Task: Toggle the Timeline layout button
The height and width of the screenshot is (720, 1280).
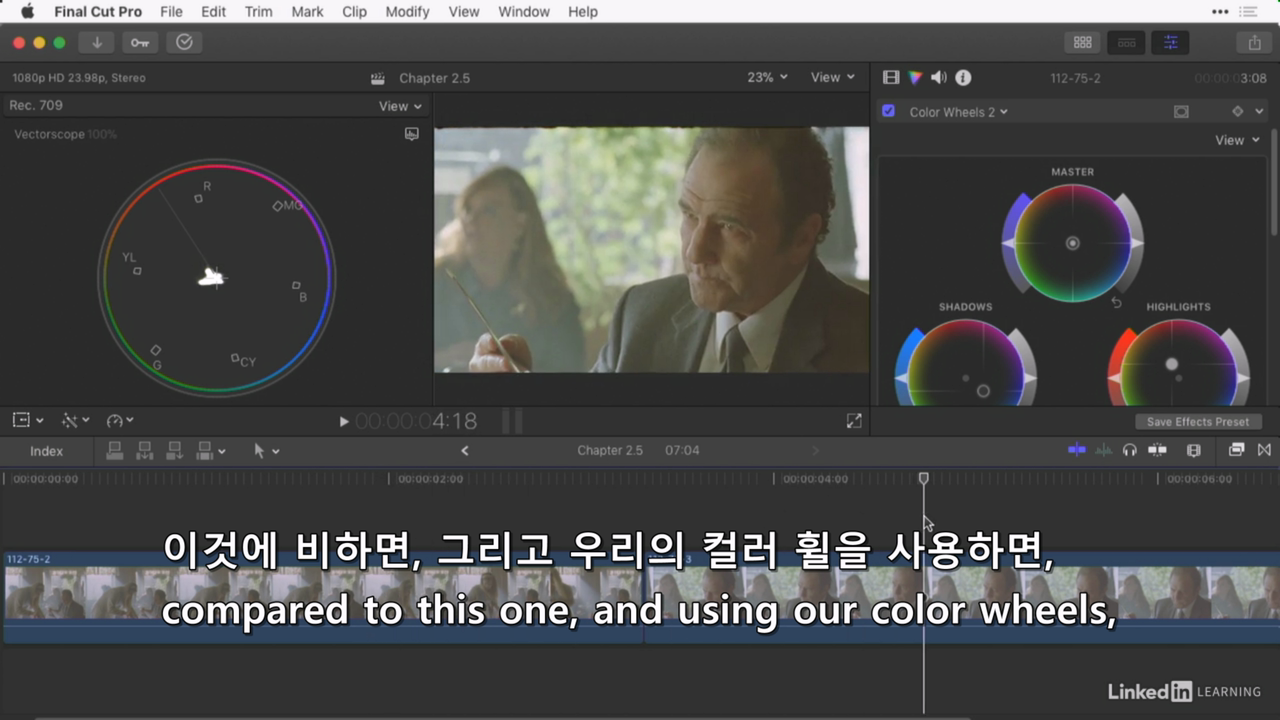Action: (x=1126, y=42)
